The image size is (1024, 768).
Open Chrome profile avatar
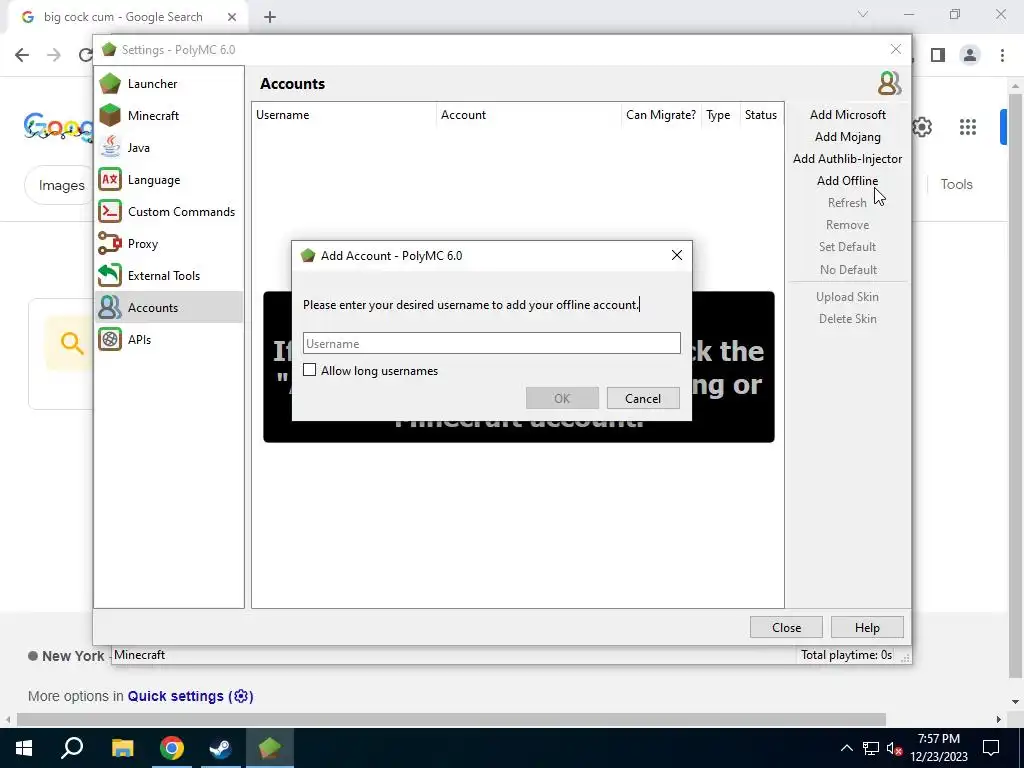[970, 55]
